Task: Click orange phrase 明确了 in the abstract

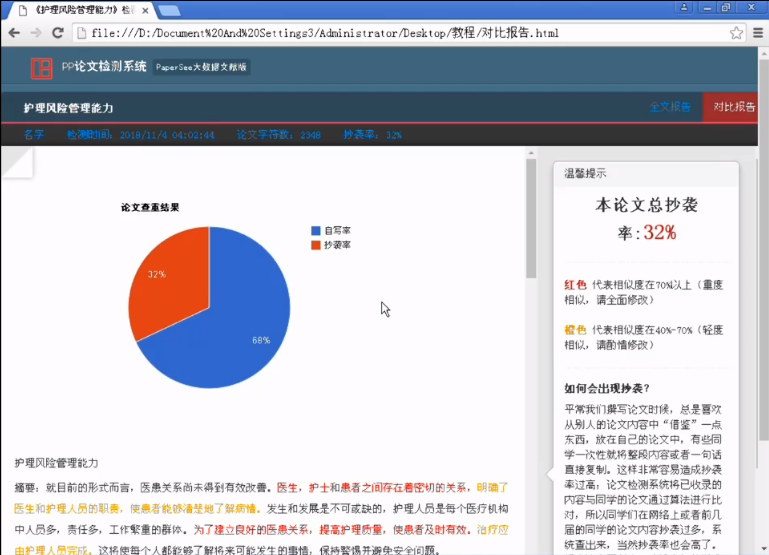Action: click(x=492, y=488)
